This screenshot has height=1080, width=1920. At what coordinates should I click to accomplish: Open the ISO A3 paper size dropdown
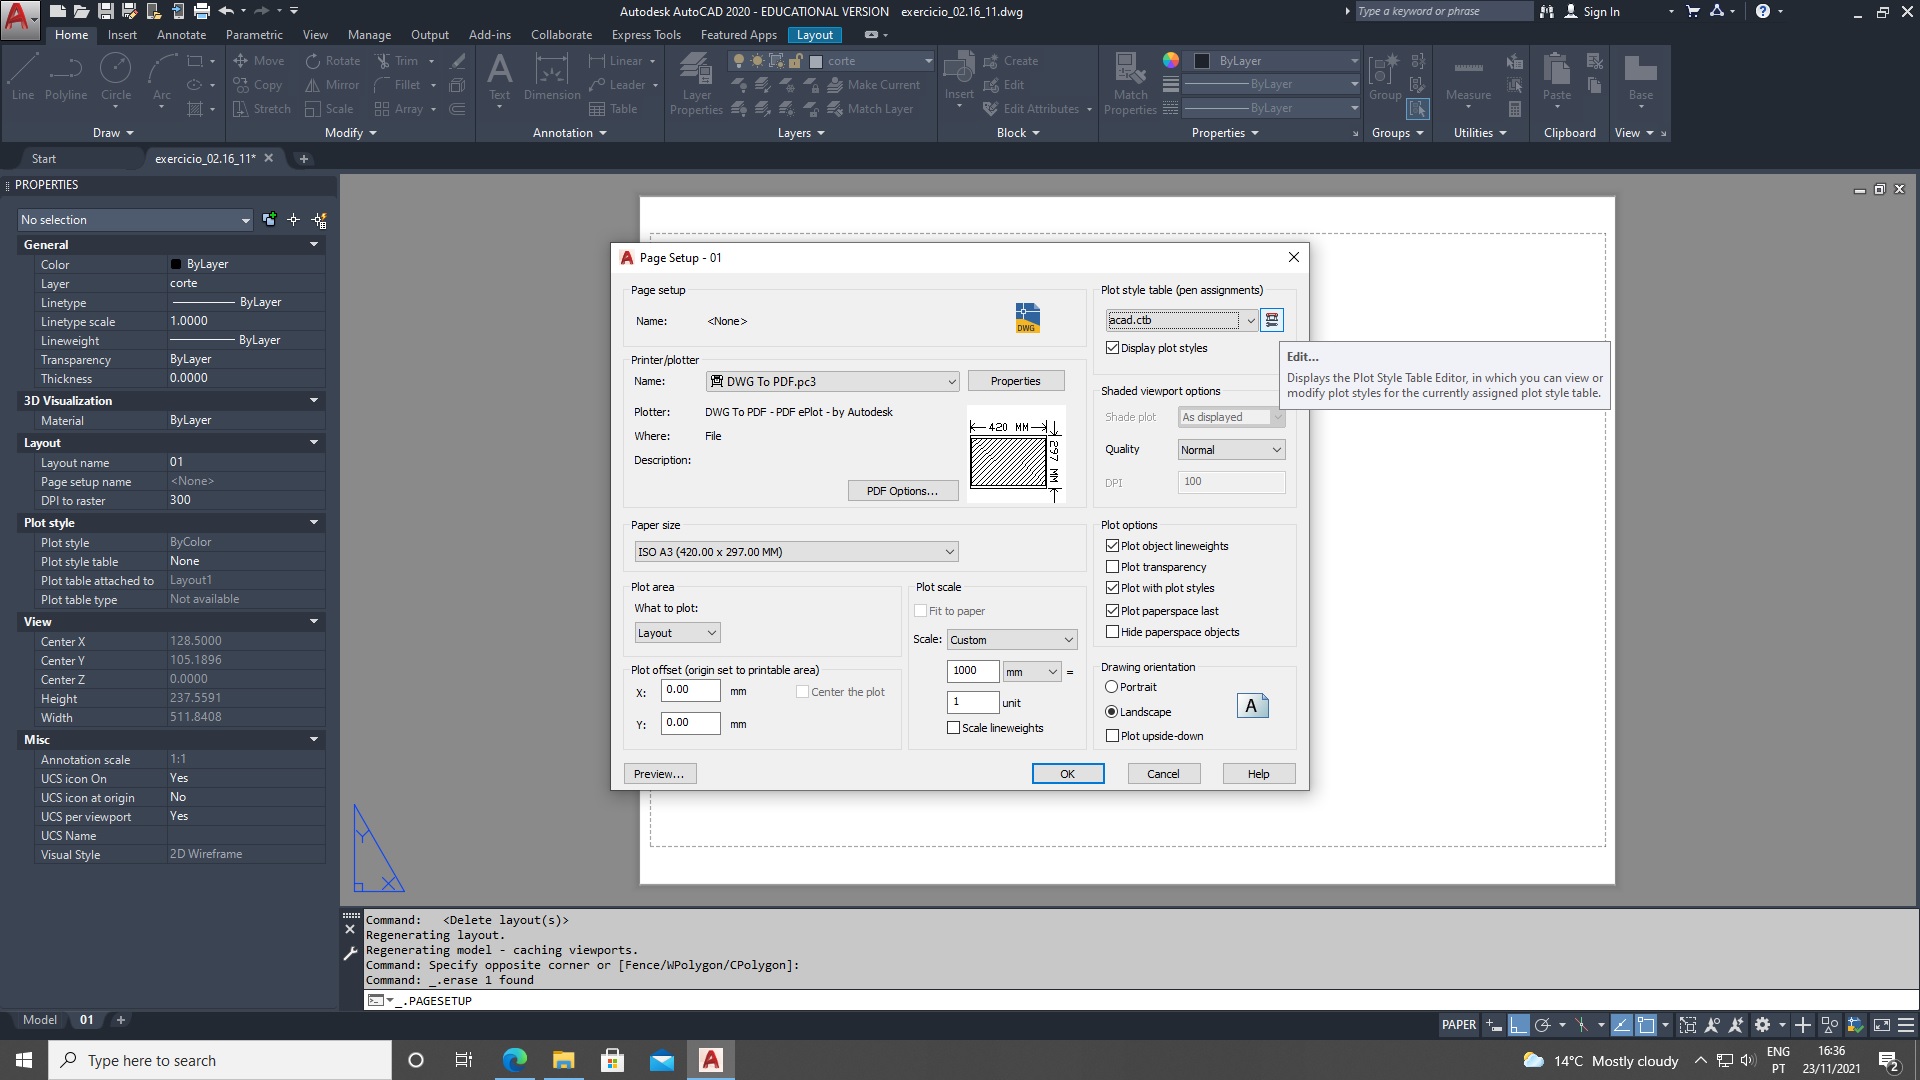pos(796,552)
